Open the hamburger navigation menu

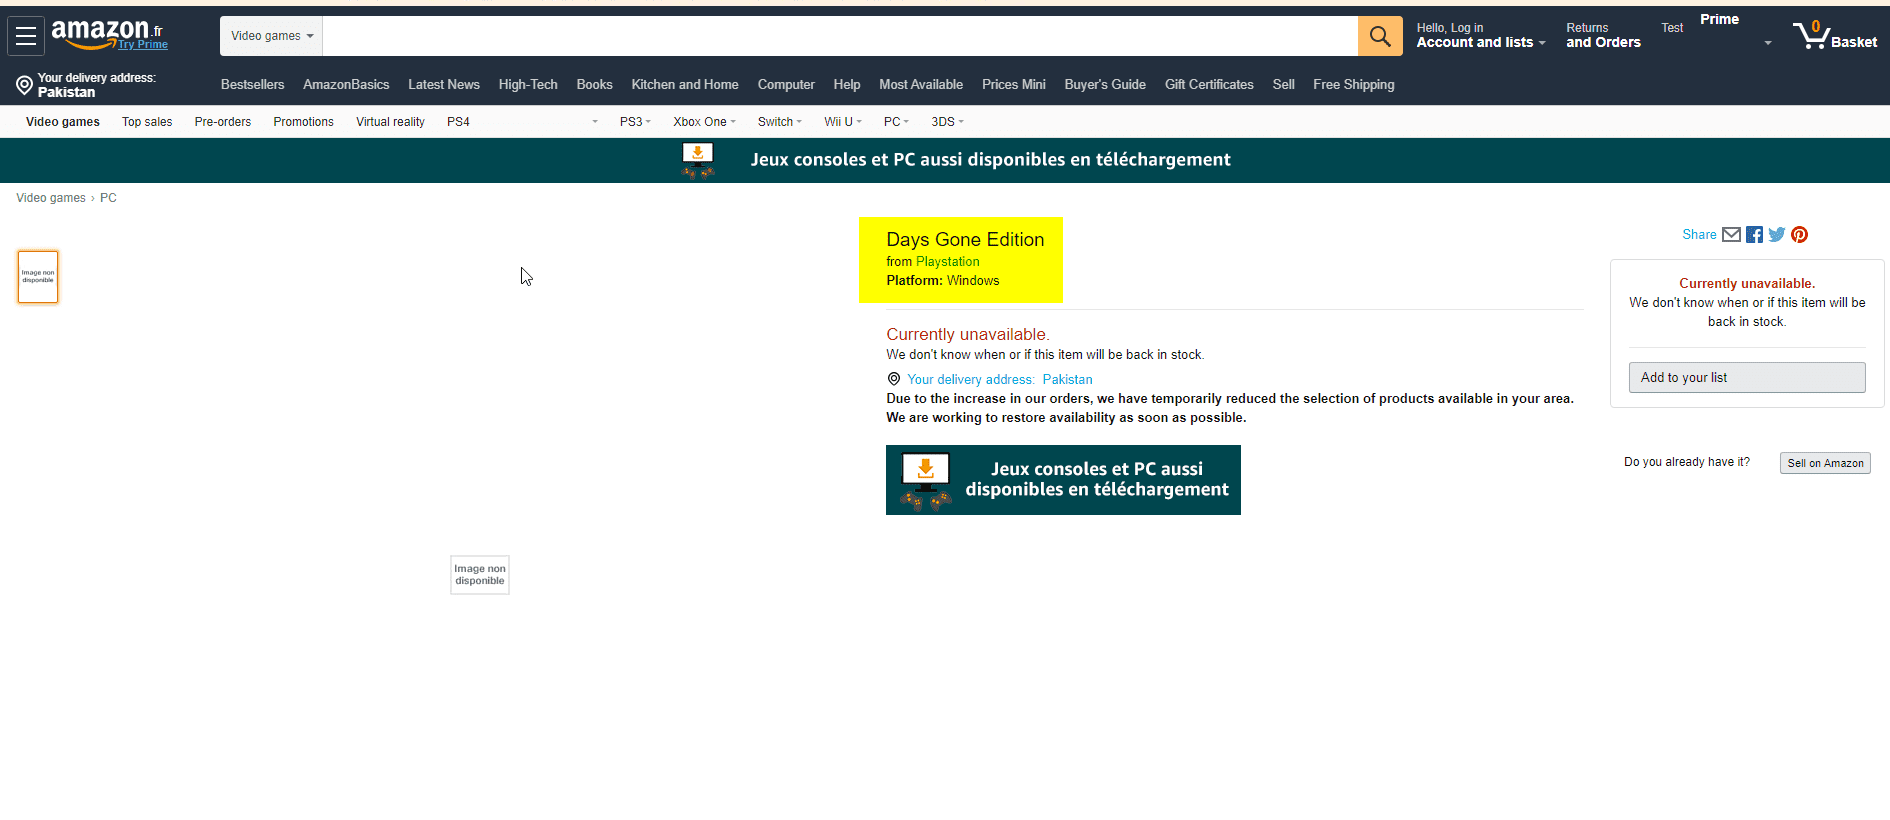26,36
